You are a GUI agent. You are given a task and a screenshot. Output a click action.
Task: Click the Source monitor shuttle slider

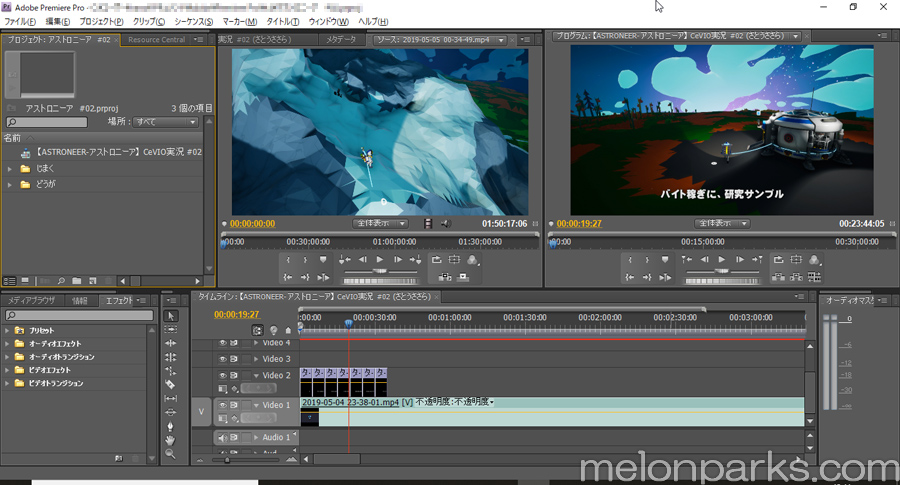click(380, 271)
